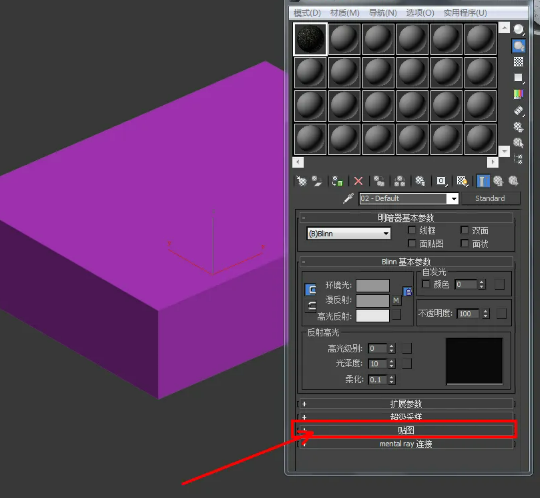Viewport: 540px width, 498px height.
Task: Expand the 超级采样 rollout
Action: (406, 417)
